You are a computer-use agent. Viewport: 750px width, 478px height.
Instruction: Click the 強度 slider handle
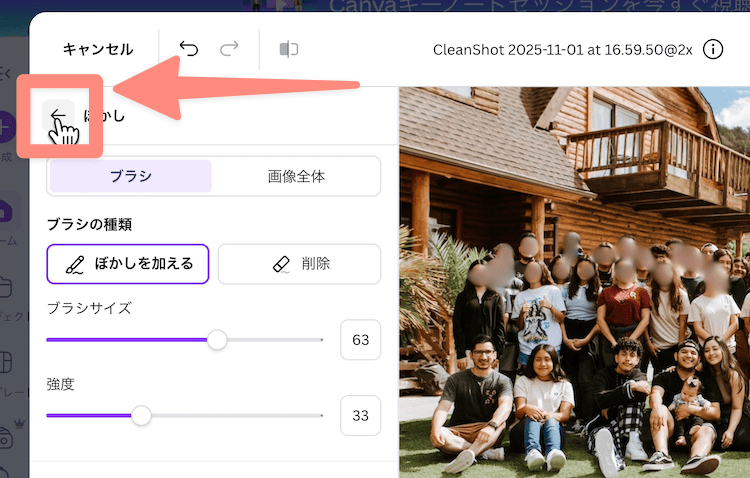point(142,415)
